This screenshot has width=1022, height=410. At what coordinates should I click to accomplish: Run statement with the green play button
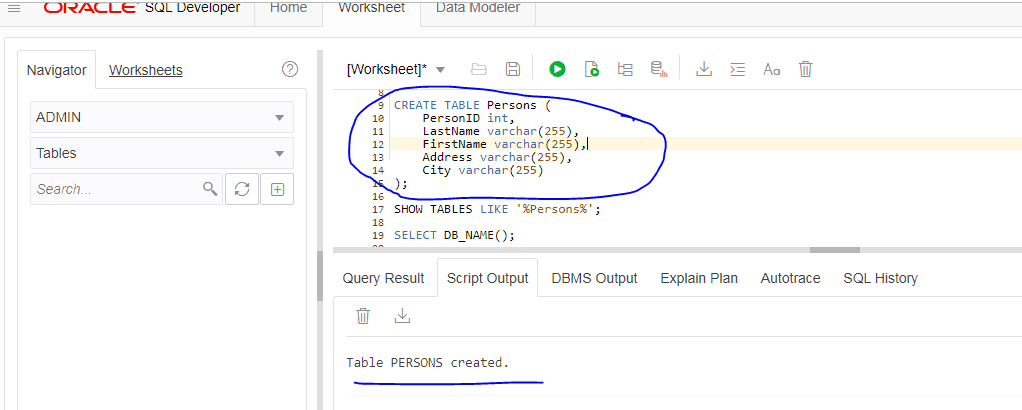(557, 69)
